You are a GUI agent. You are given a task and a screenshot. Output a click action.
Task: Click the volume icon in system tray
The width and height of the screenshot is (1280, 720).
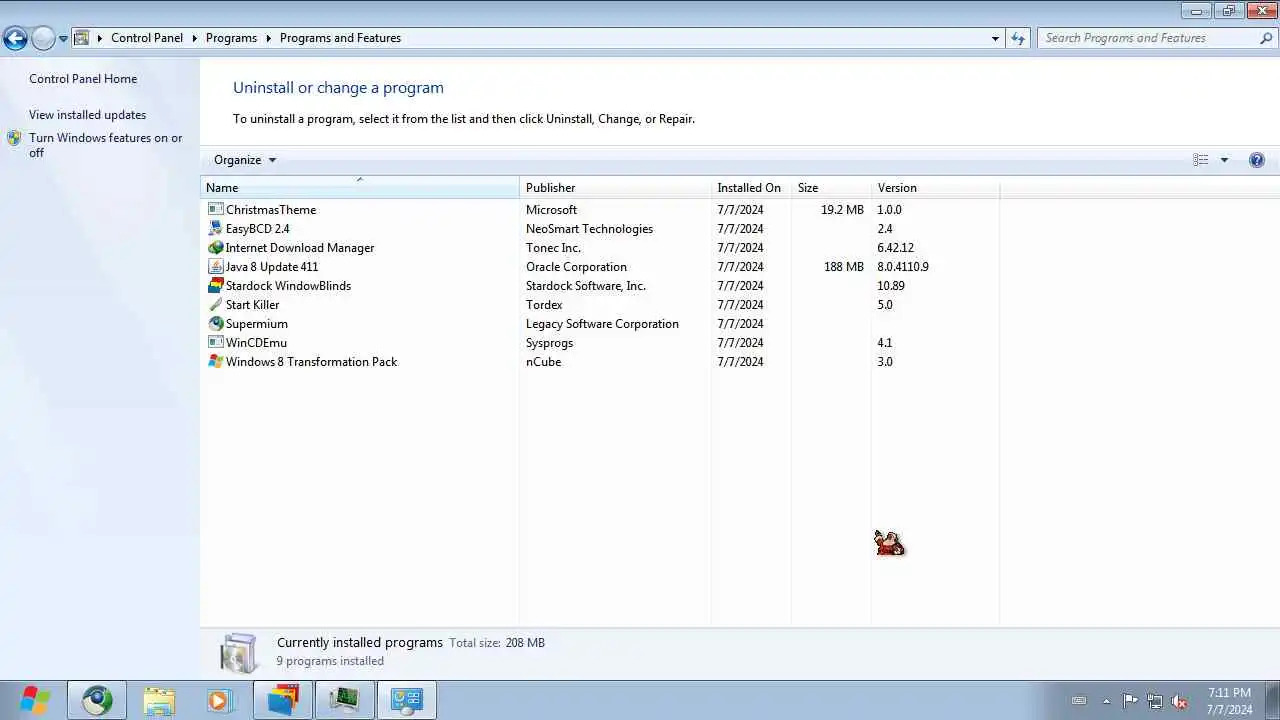pyautogui.click(x=1179, y=701)
